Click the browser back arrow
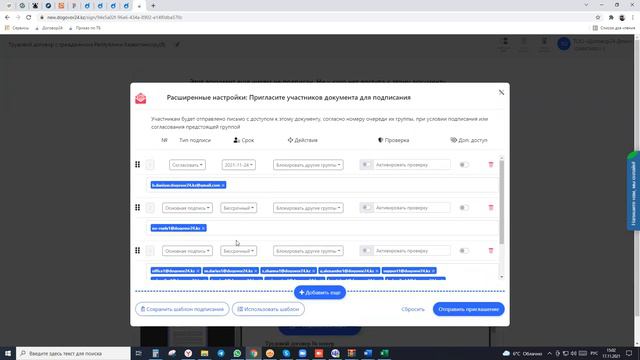This screenshot has height=360, width=640. coord(7,18)
